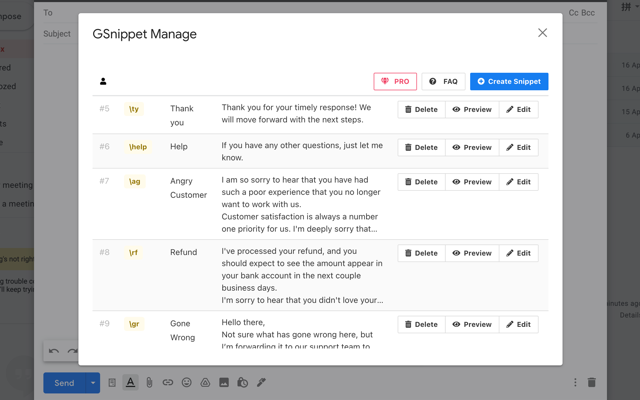Click the Thank you snippet body text
Image resolution: width=640 pixels, height=400 pixels.
point(296,113)
